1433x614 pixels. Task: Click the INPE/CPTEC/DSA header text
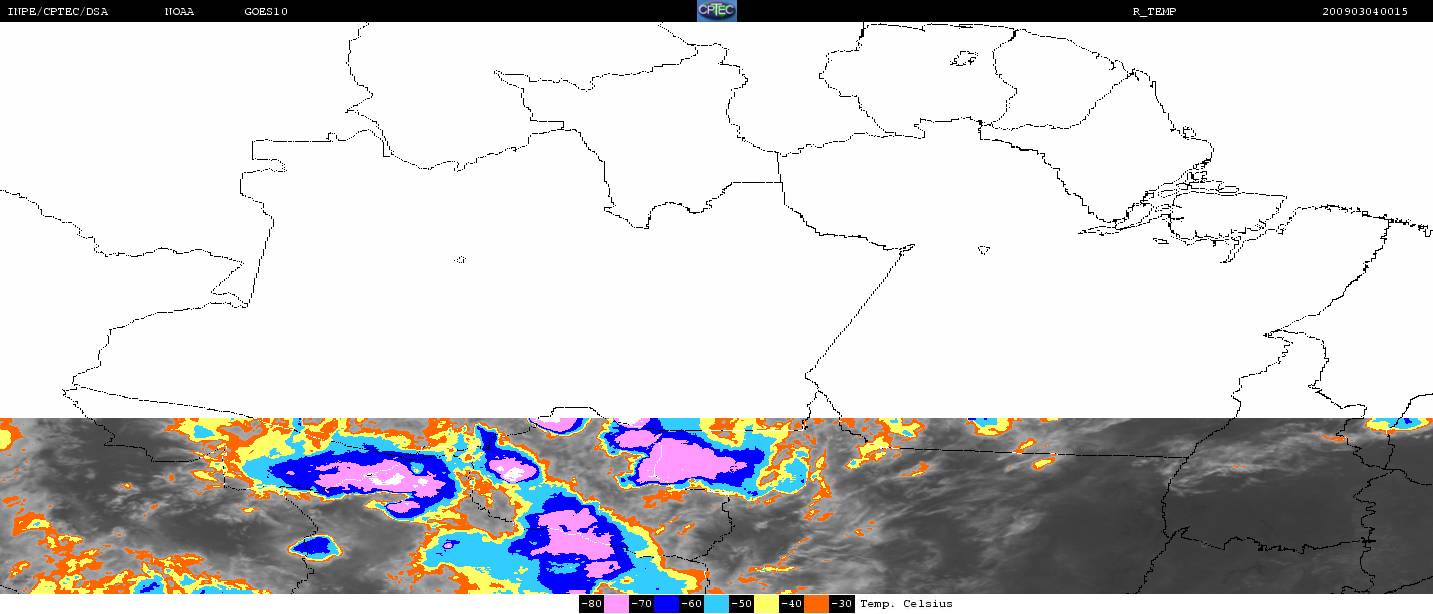57,12
